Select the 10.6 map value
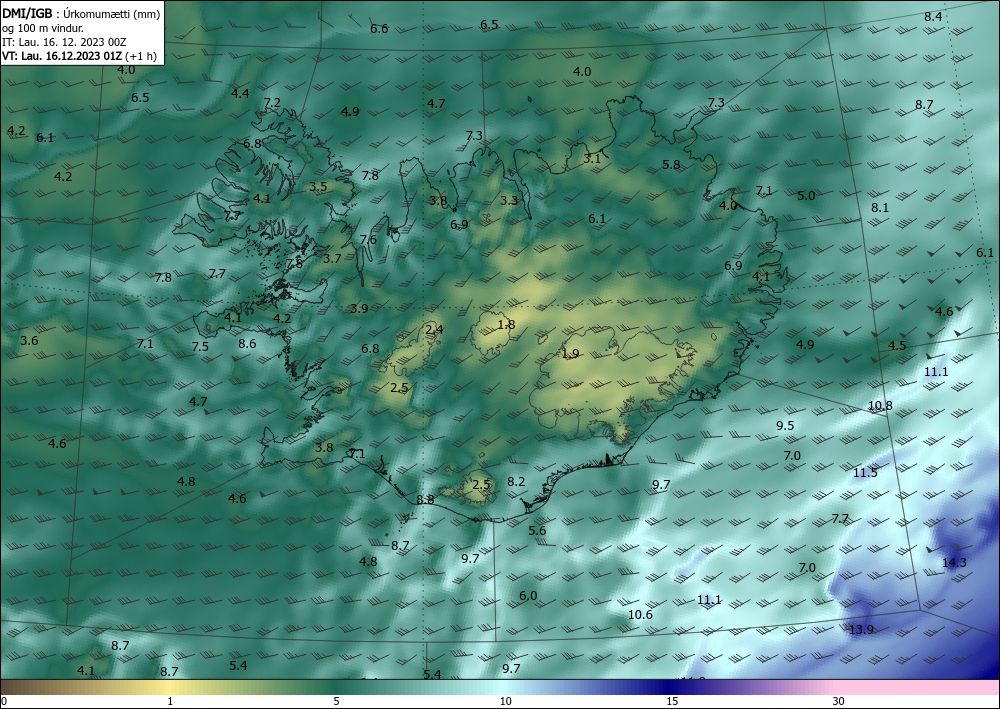1000x709 pixels. (640, 615)
